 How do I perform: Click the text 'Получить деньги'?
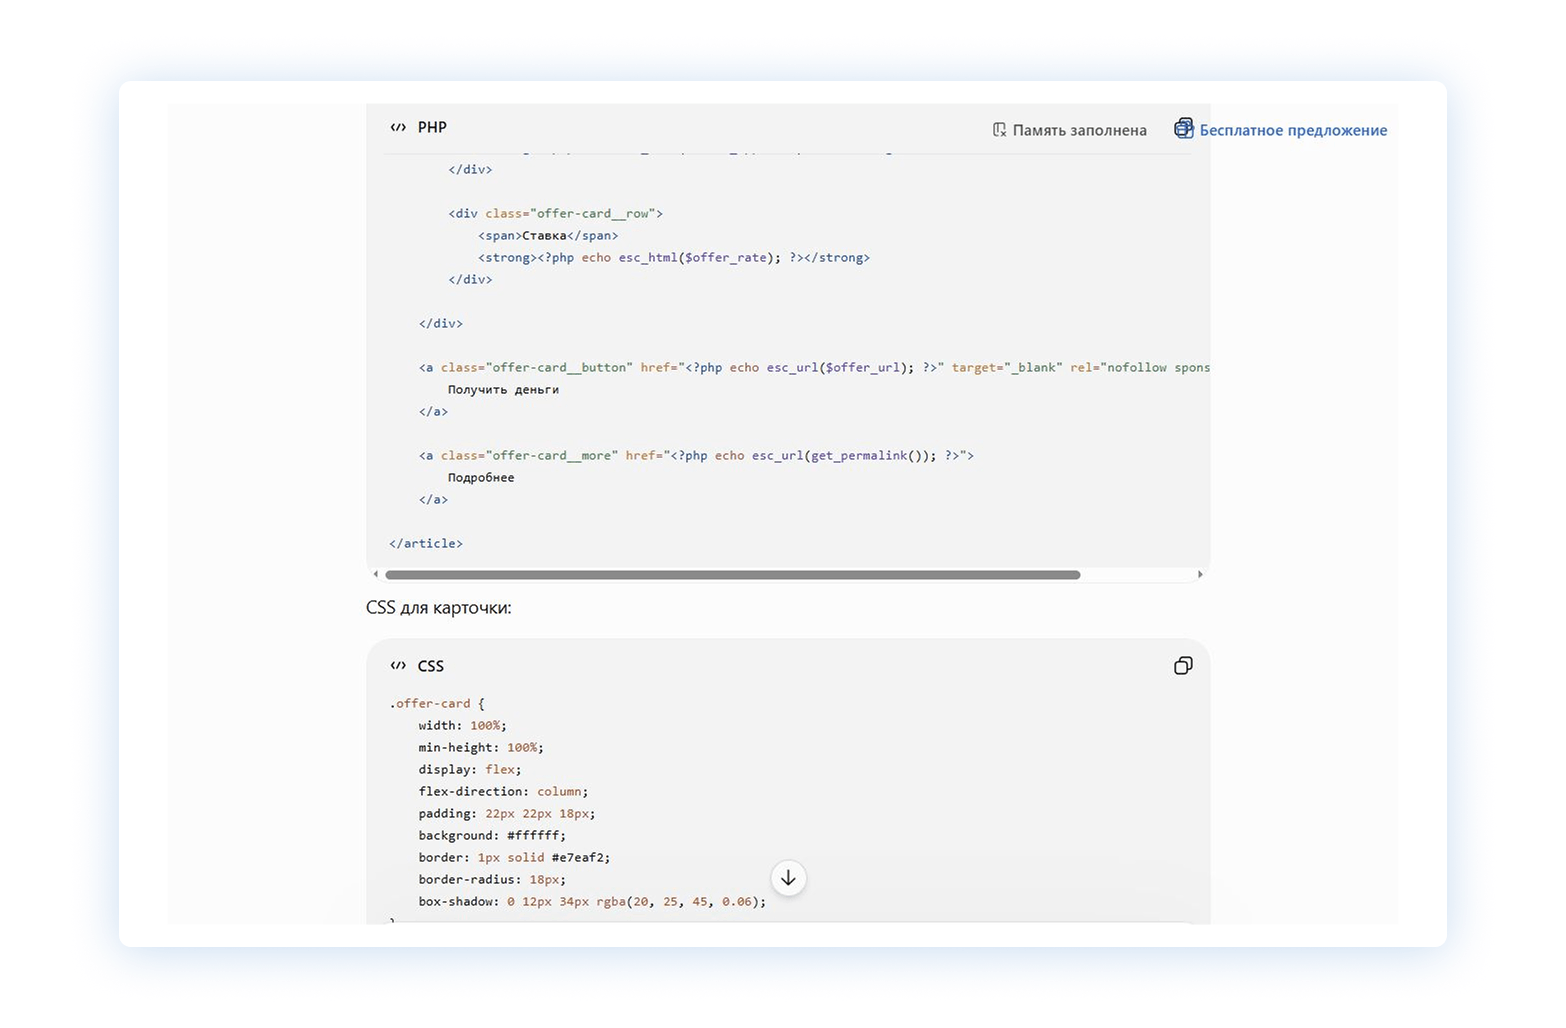503,389
